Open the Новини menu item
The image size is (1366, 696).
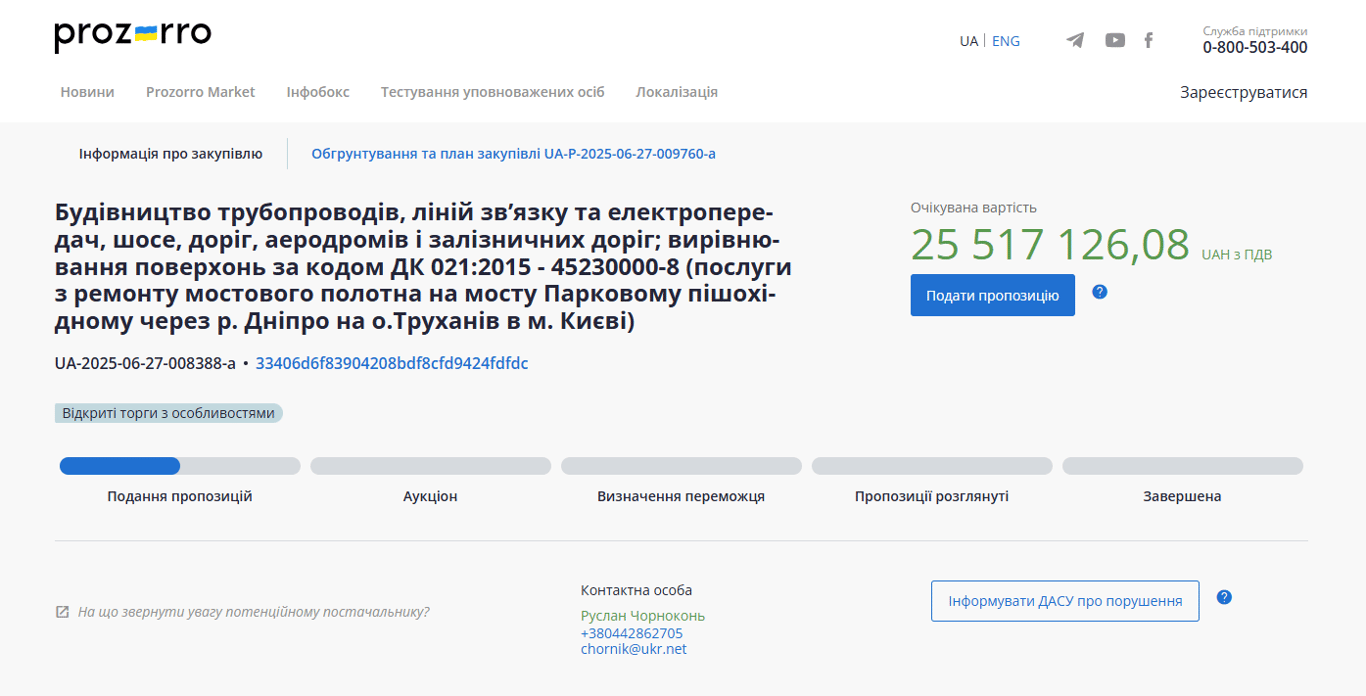[87, 92]
